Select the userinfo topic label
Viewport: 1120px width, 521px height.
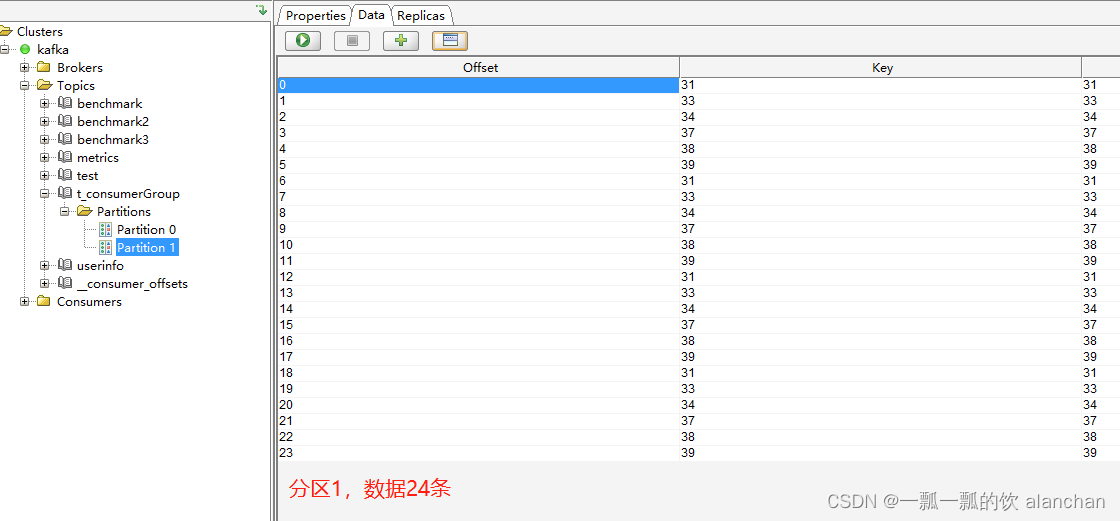point(101,266)
